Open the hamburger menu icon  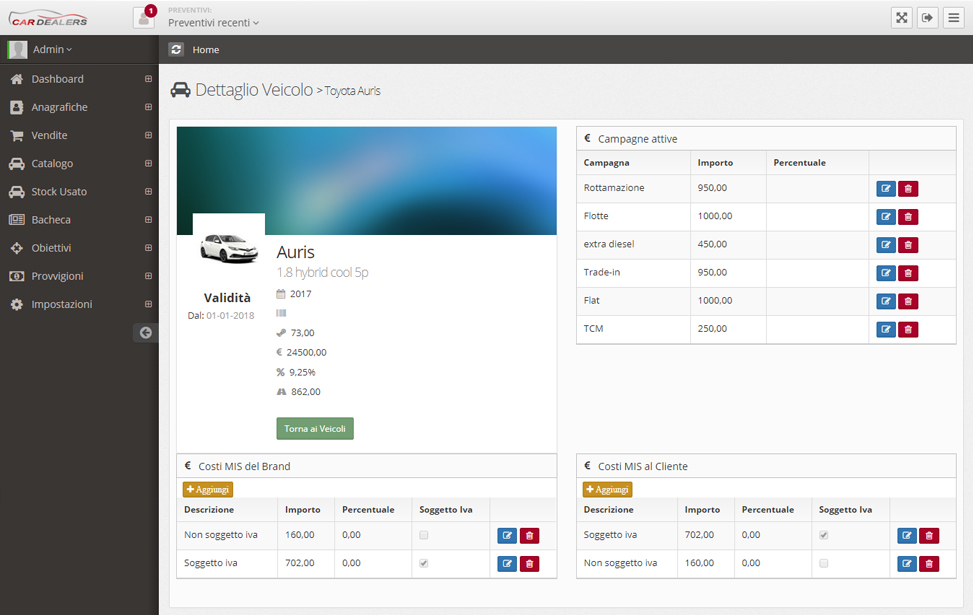click(954, 18)
